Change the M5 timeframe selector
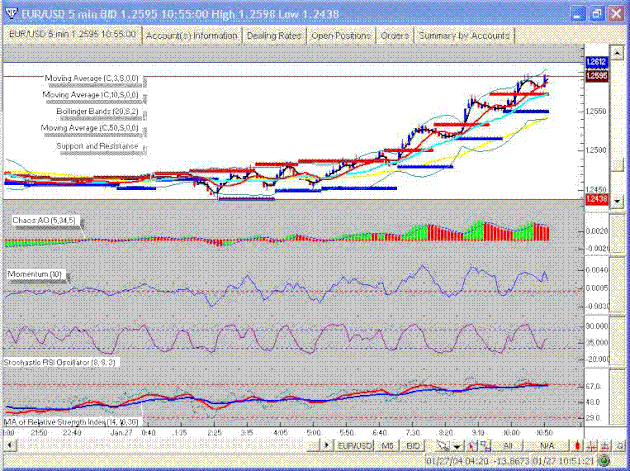 click(x=387, y=442)
